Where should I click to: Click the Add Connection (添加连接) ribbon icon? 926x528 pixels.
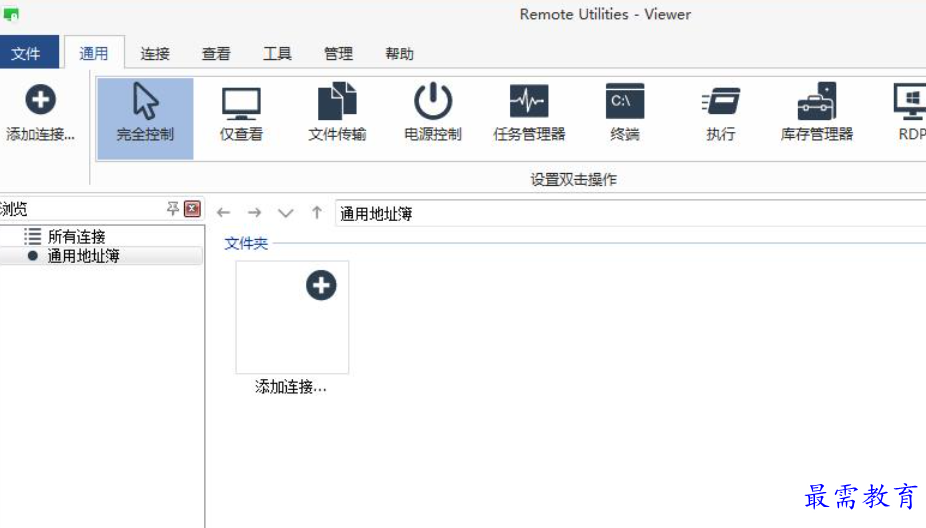coord(40,113)
